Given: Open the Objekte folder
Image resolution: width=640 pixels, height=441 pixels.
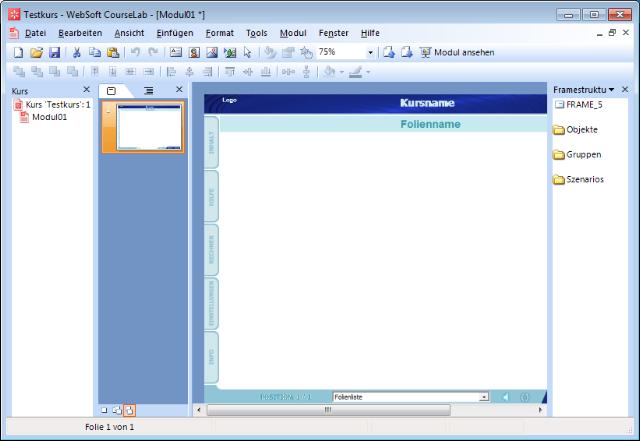Looking at the screenshot, I should [576, 130].
